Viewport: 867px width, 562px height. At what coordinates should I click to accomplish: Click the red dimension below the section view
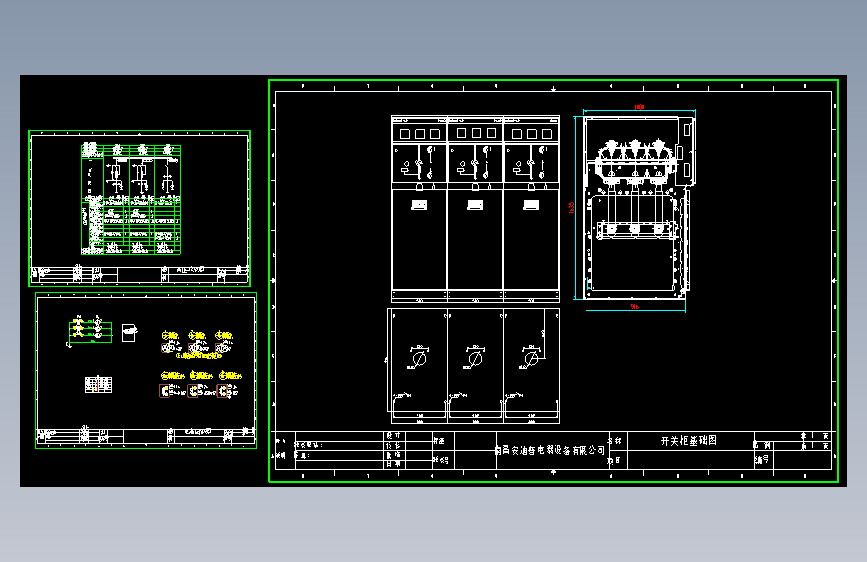click(x=635, y=306)
